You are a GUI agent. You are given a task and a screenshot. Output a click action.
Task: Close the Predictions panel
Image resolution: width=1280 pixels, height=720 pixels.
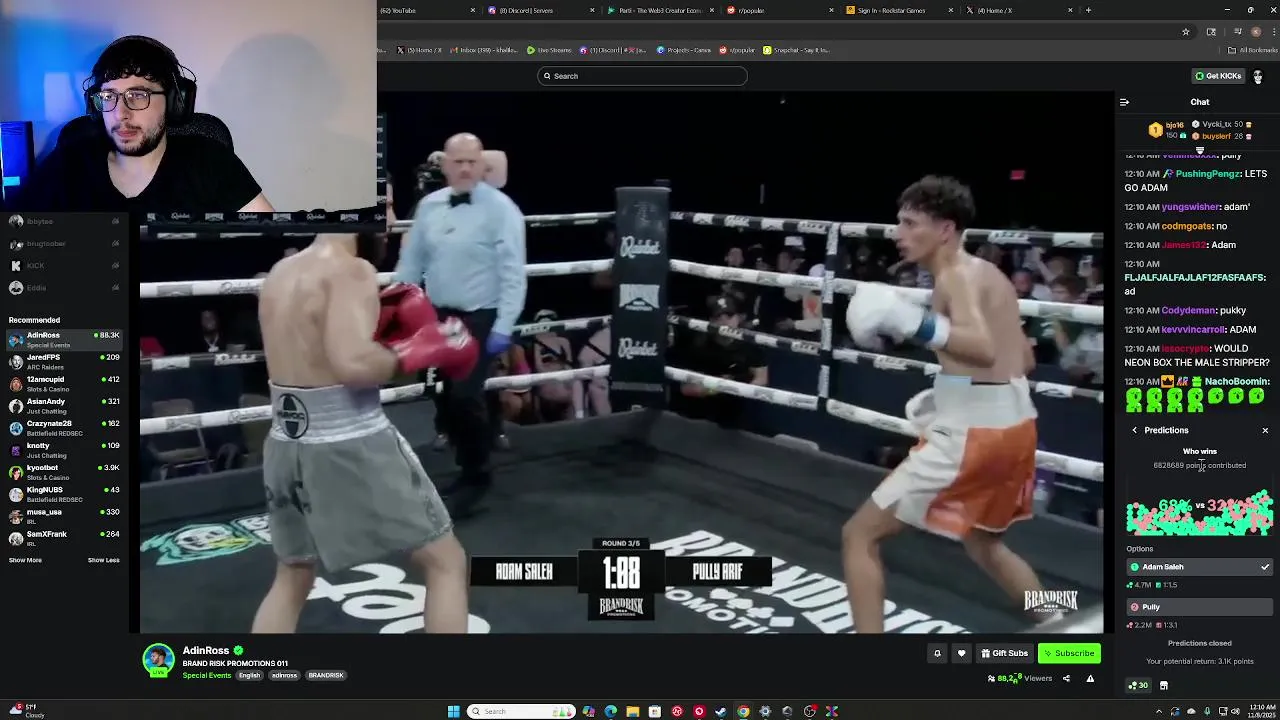[1265, 430]
